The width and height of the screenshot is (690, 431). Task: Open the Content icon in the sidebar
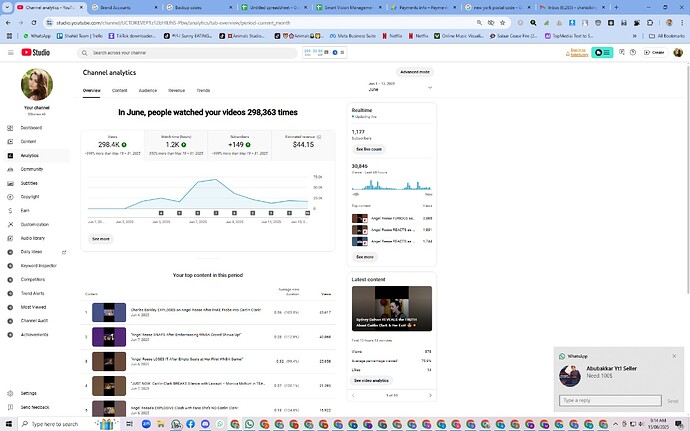coord(10,142)
